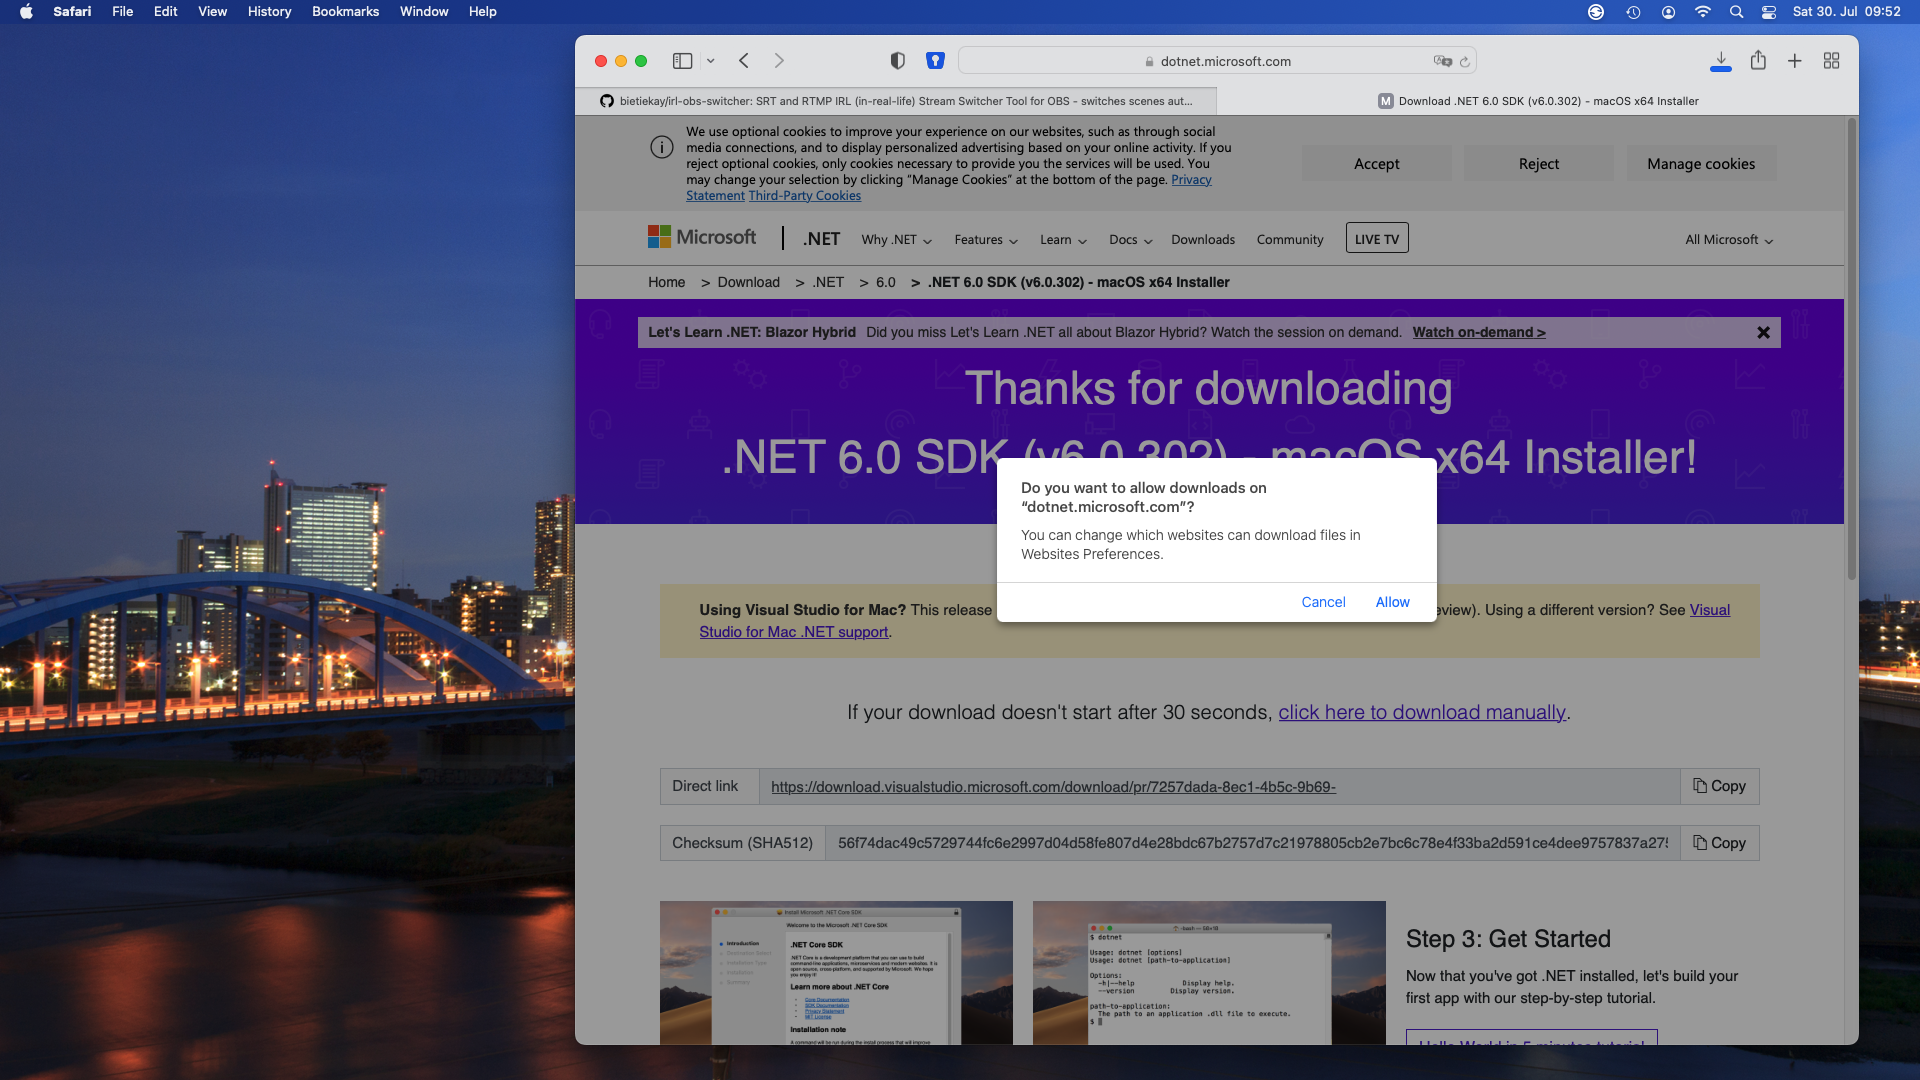1920x1080 pixels.
Task: Go forward with the forward arrow
Action: pyautogui.click(x=779, y=61)
